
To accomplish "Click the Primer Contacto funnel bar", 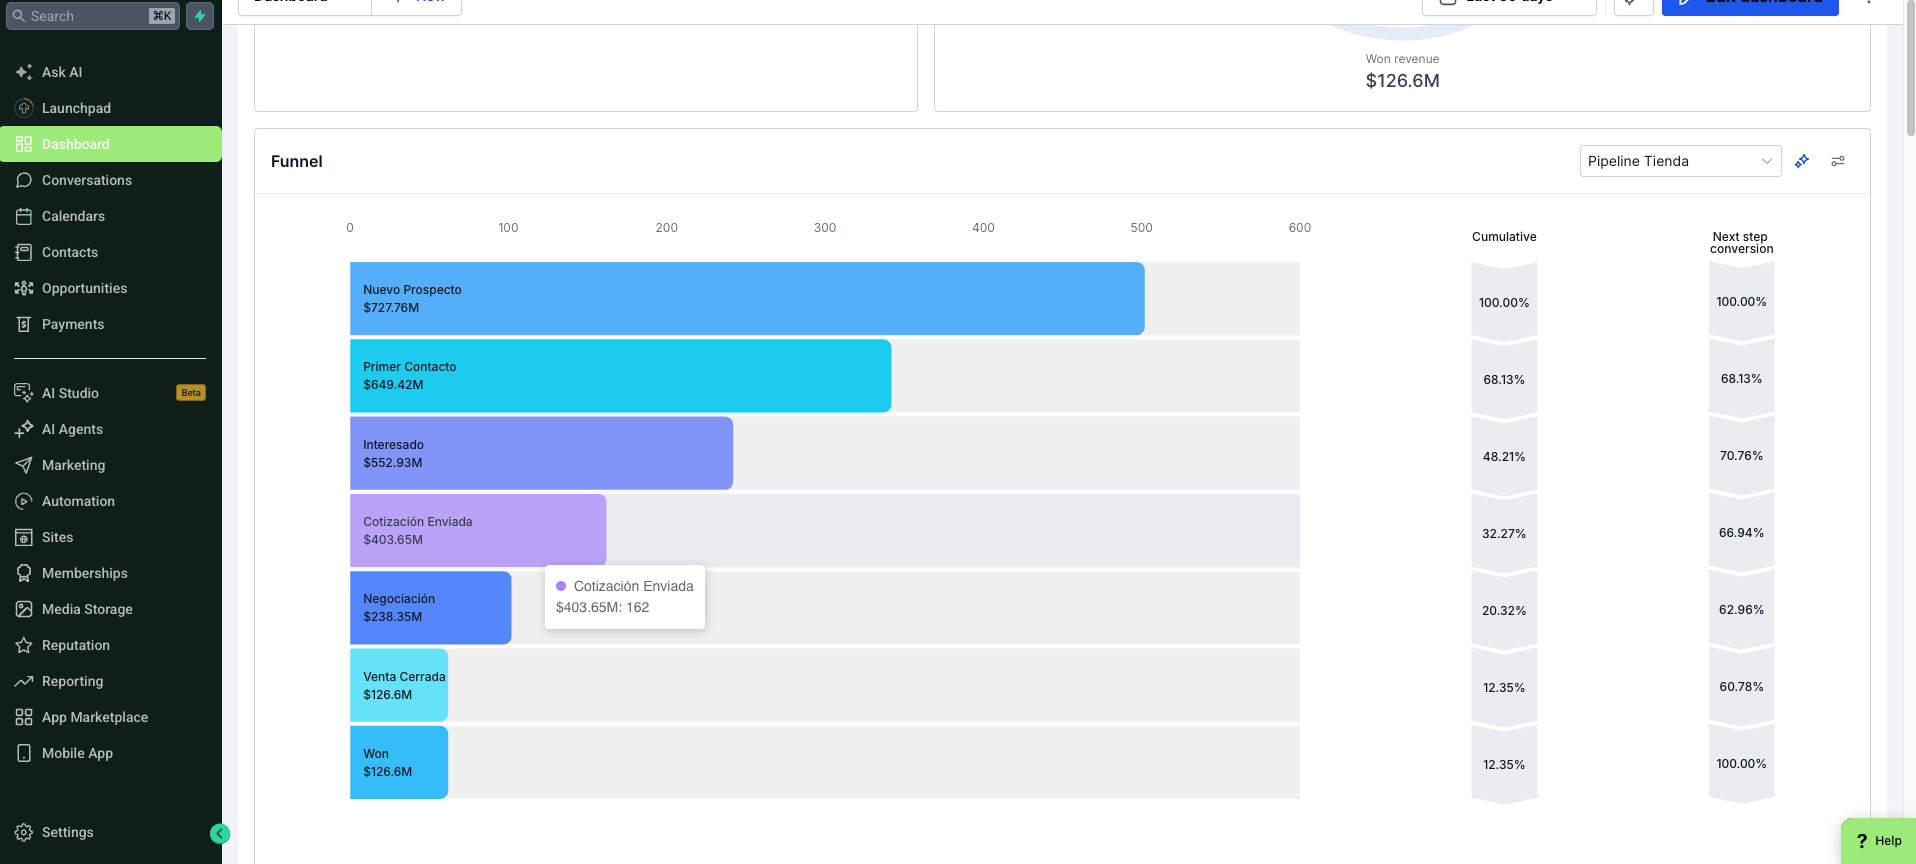I will click(620, 376).
